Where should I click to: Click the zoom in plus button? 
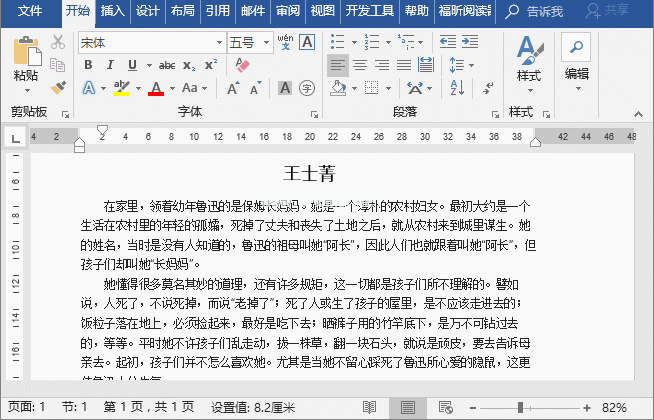(x=586, y=408)
